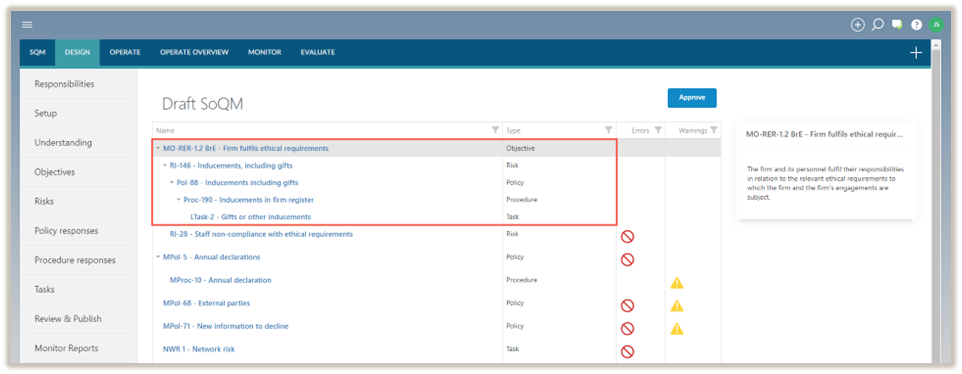Click the warning icon for MPol-71 row
The image size is (962, 374).
pos(677,329)
